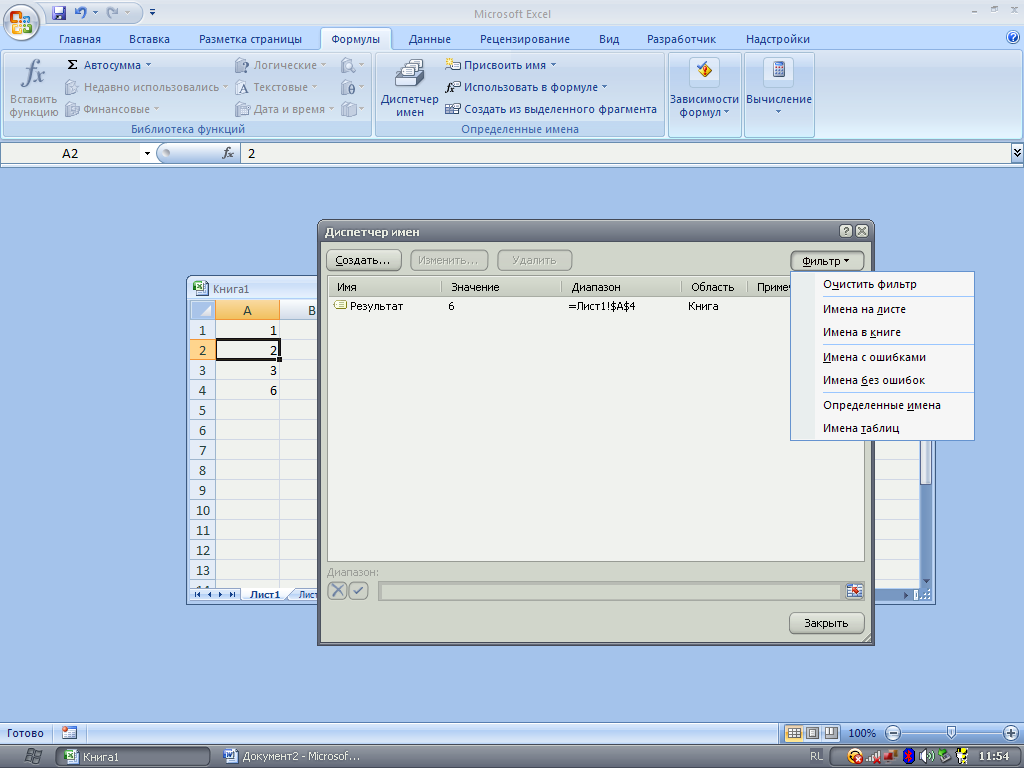Choose Names Scoped to Workbook filter
Image resolution: width=1024 pixels, height=768 pixels.
click(882, 332)
